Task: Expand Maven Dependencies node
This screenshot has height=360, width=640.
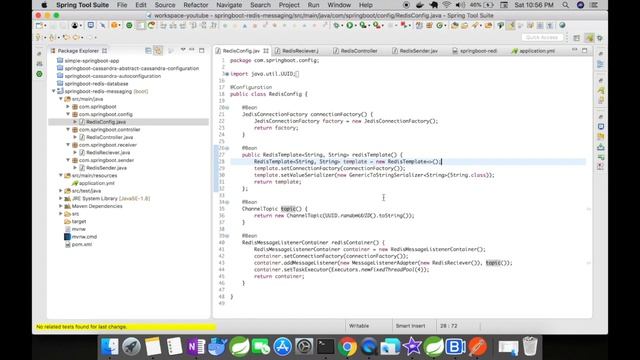Action: 61,206
